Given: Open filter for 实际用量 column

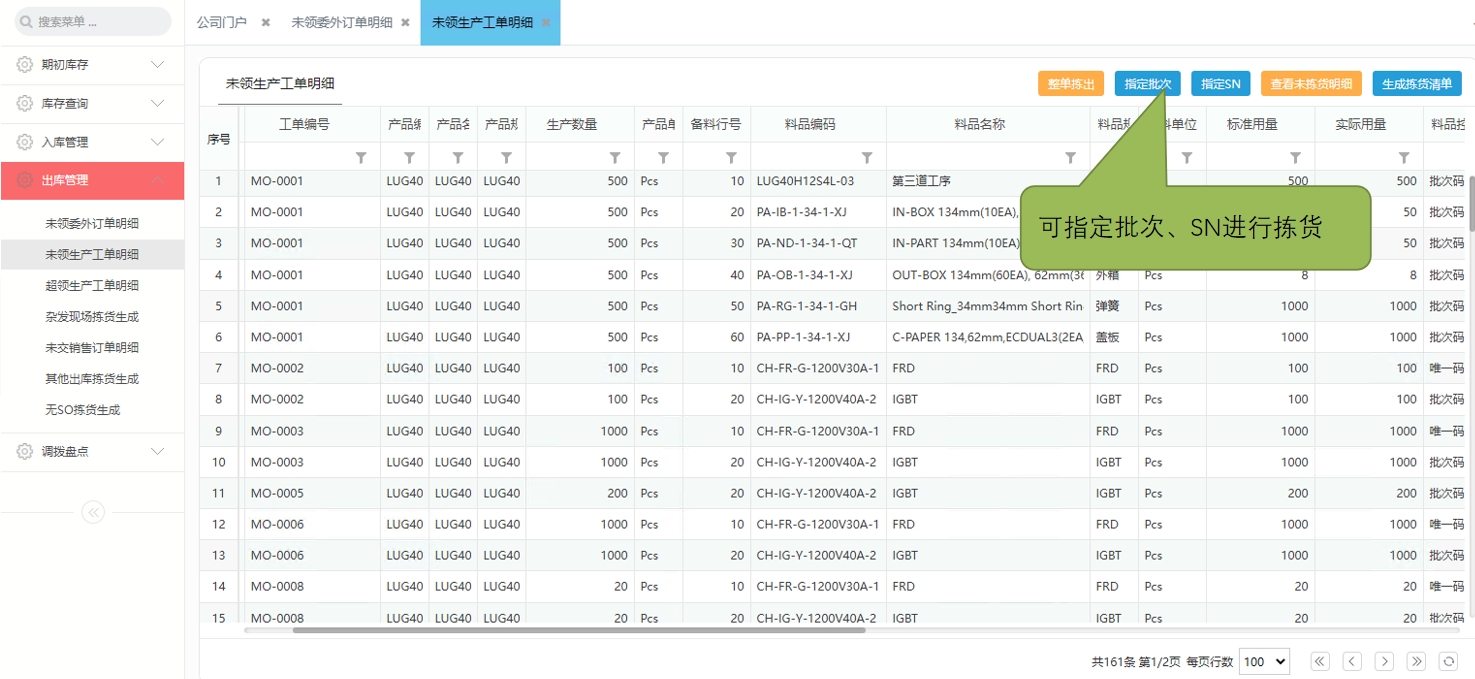Looking at the screenshot, I should tap(1404, 158).
